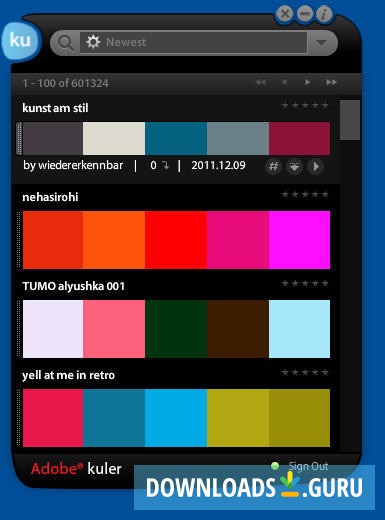Grab the dotted handle left of kunst am stil
385x520 pixels.
point(19,138)
